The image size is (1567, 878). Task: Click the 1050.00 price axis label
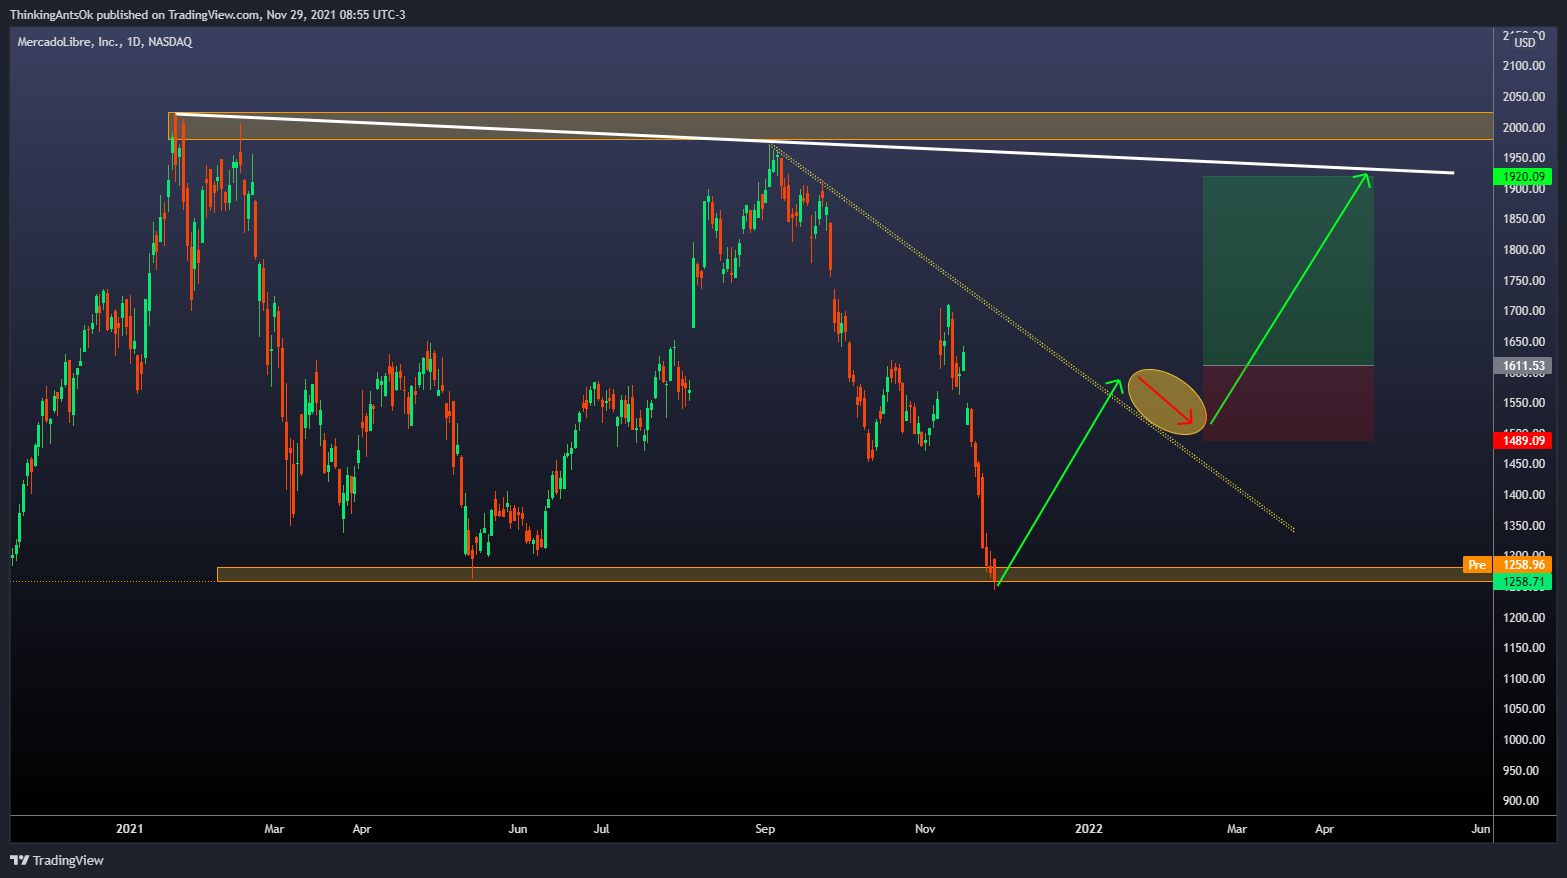(x=1524, y=709)
